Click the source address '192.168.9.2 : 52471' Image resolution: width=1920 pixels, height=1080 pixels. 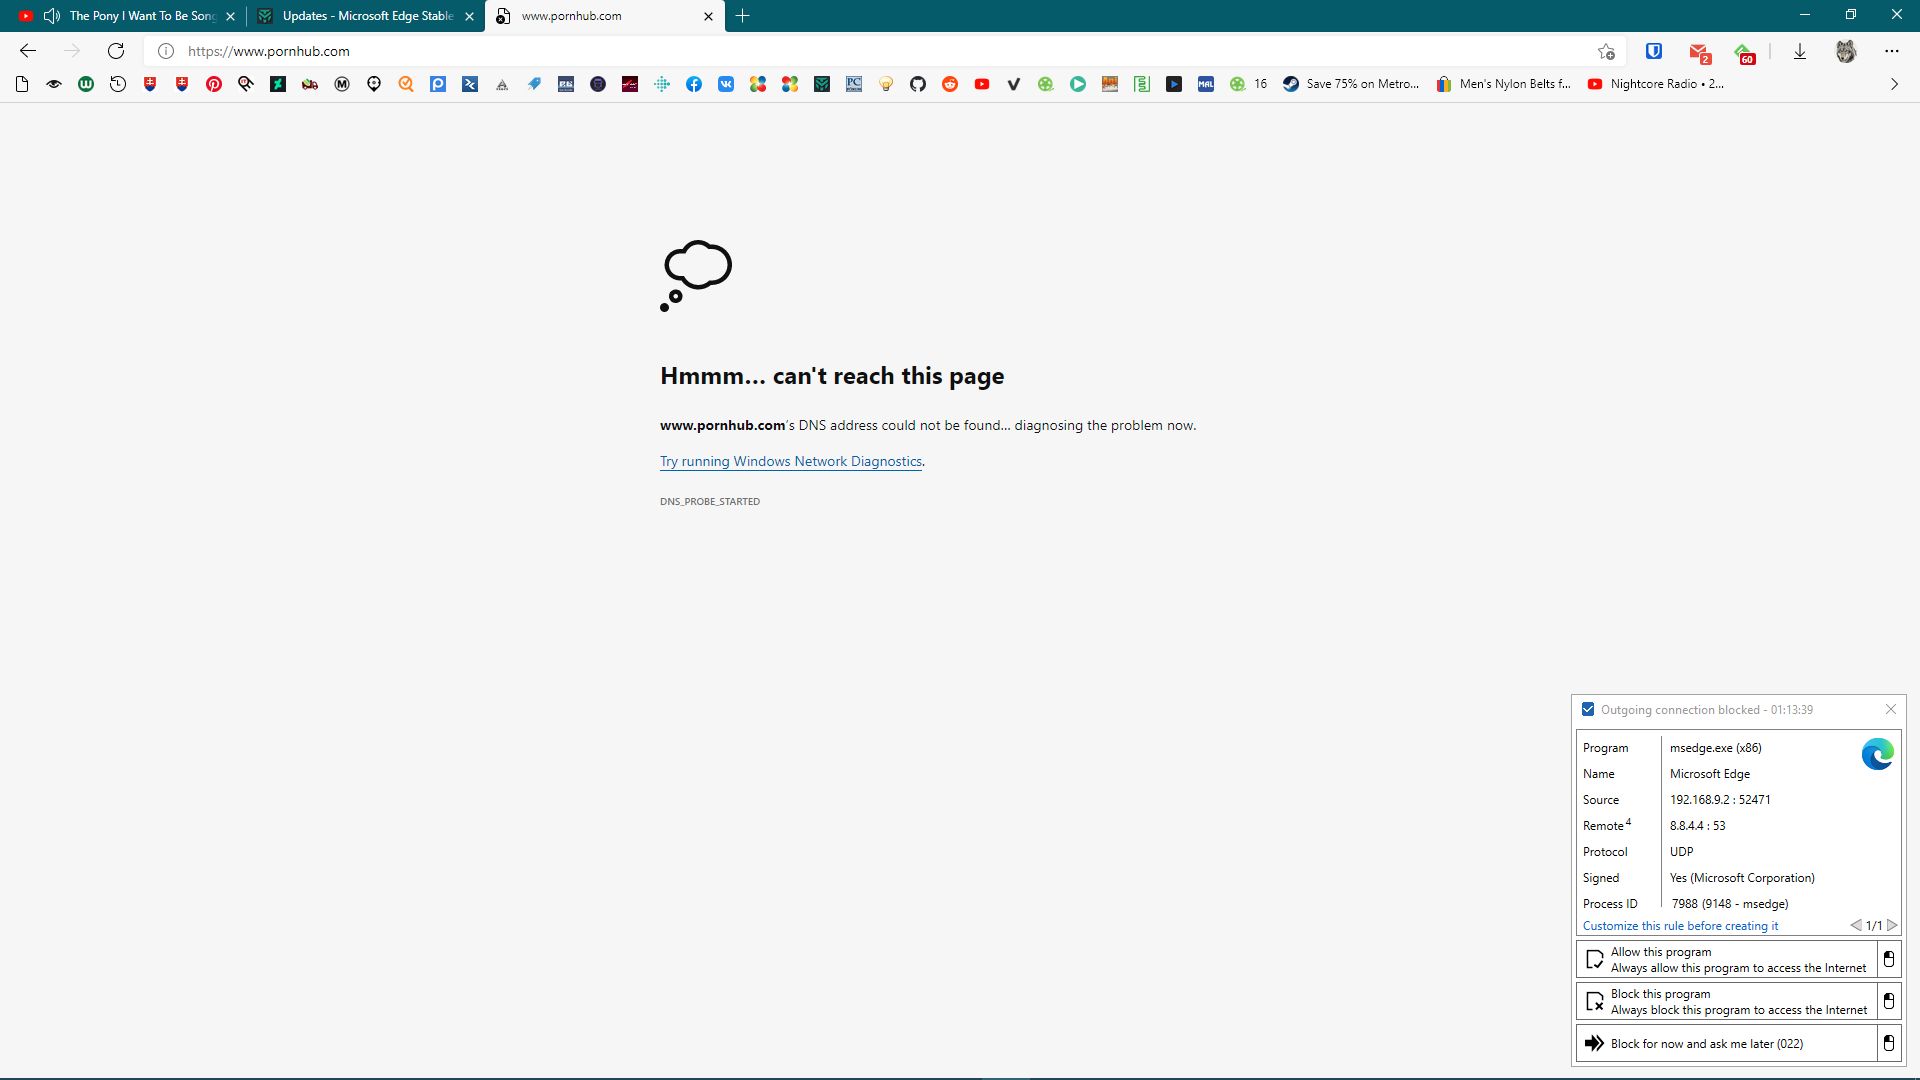(1720, 800)
